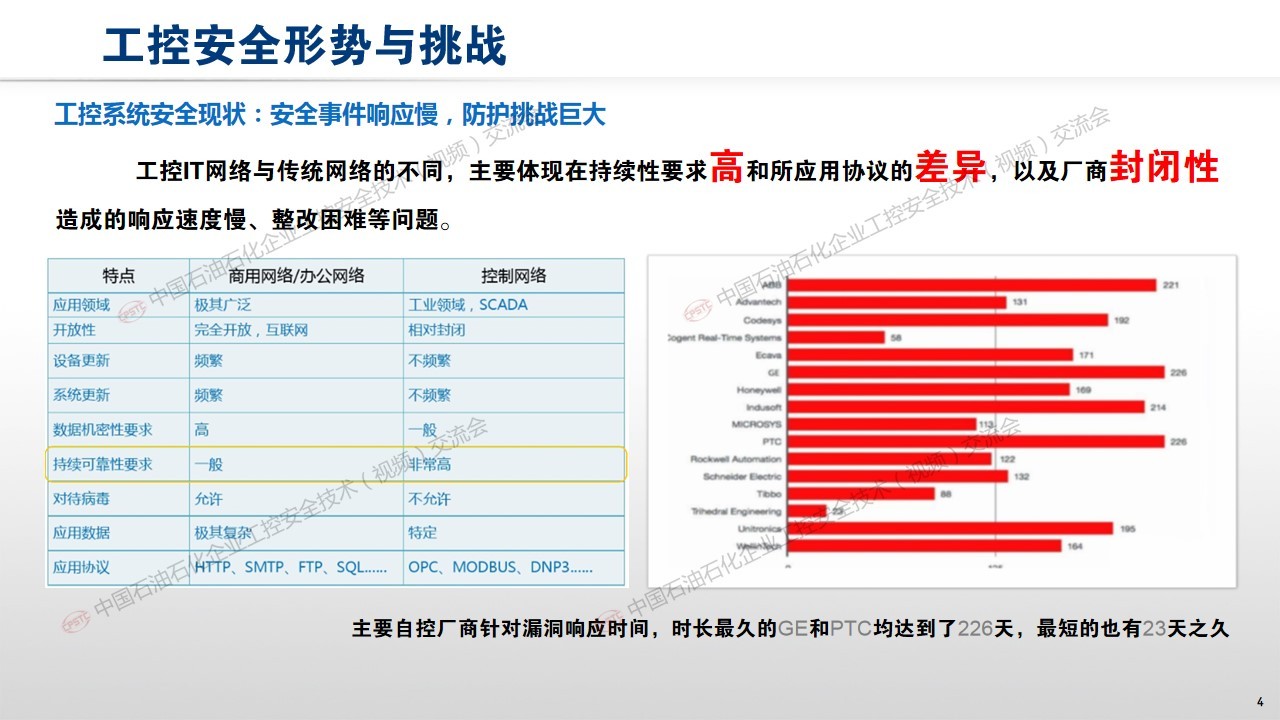This screenshot has width=1280, height=720.
Task: Click the cell 允许 in the 商用网络 column
Action: click(209, 498)
